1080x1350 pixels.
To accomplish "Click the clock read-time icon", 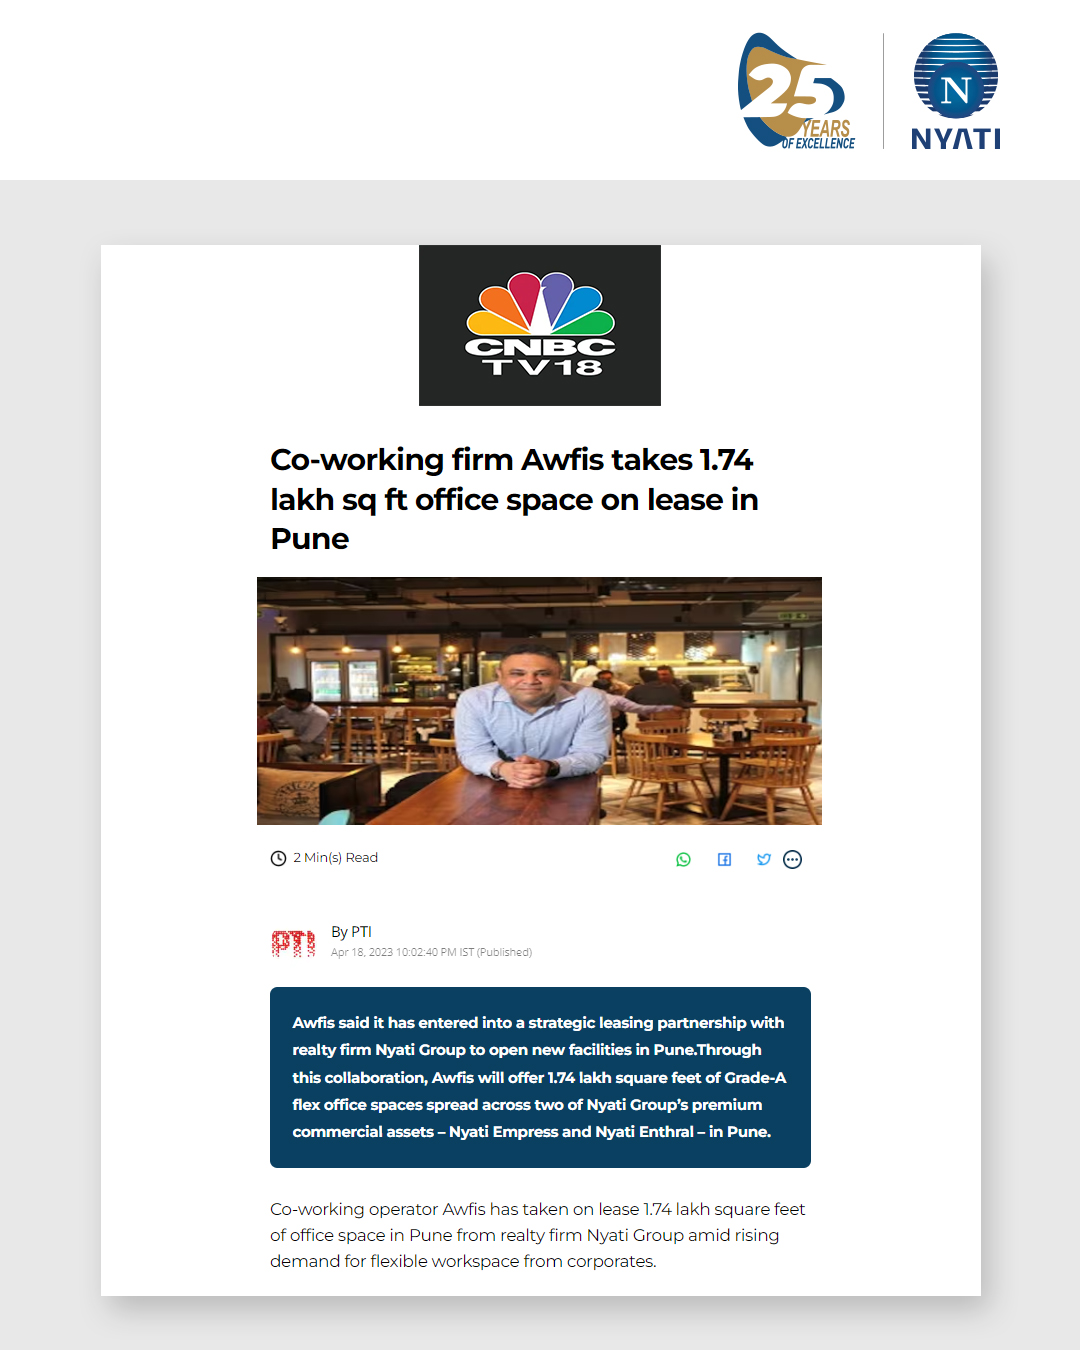I will [x=278, y=858].
